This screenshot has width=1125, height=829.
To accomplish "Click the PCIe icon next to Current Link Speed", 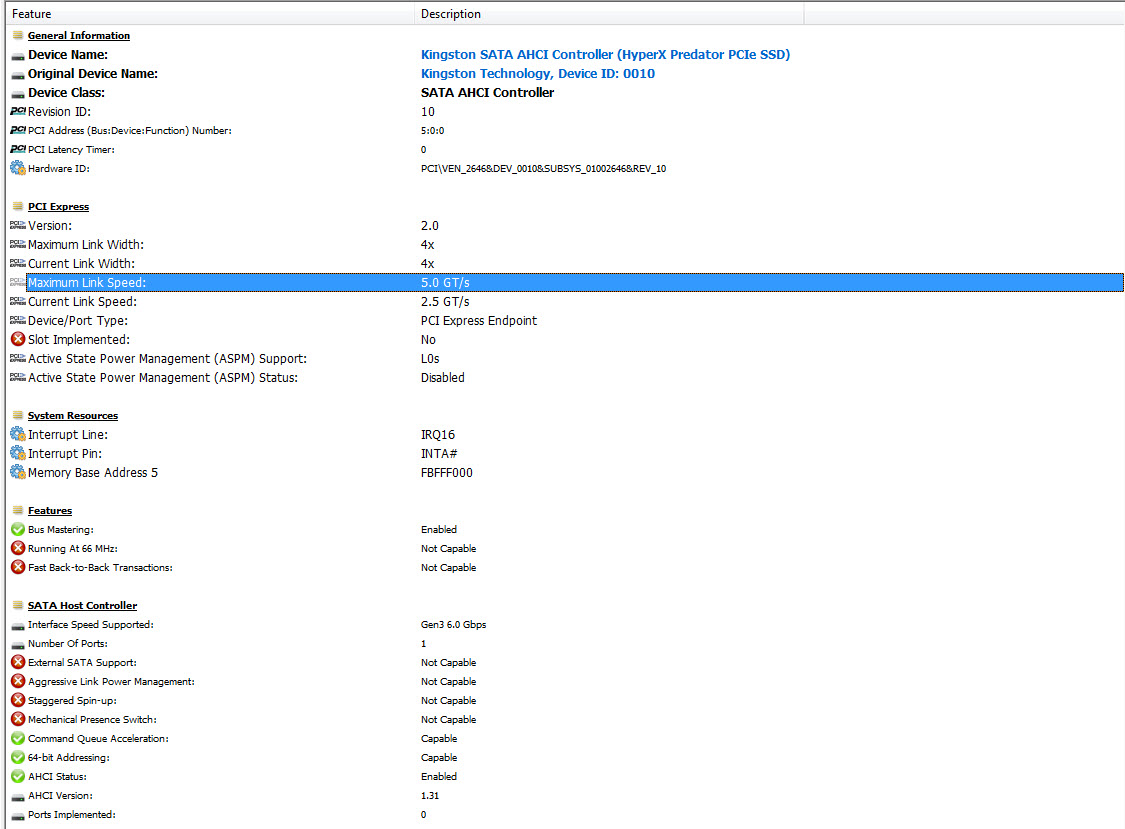I will (x=18, y=301).
